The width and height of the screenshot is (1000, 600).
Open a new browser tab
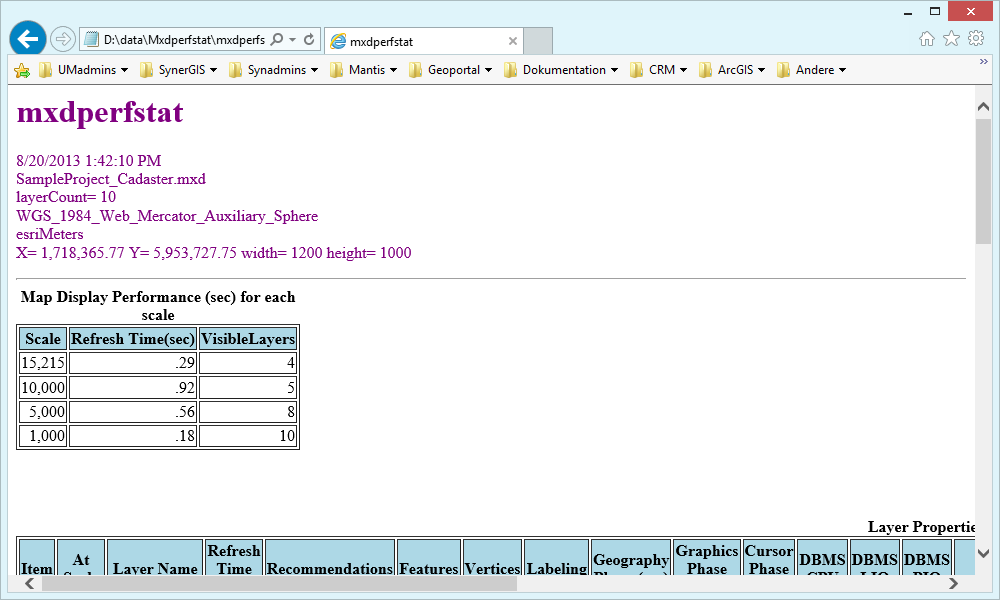pyautogui.click(x=537, y=41)
